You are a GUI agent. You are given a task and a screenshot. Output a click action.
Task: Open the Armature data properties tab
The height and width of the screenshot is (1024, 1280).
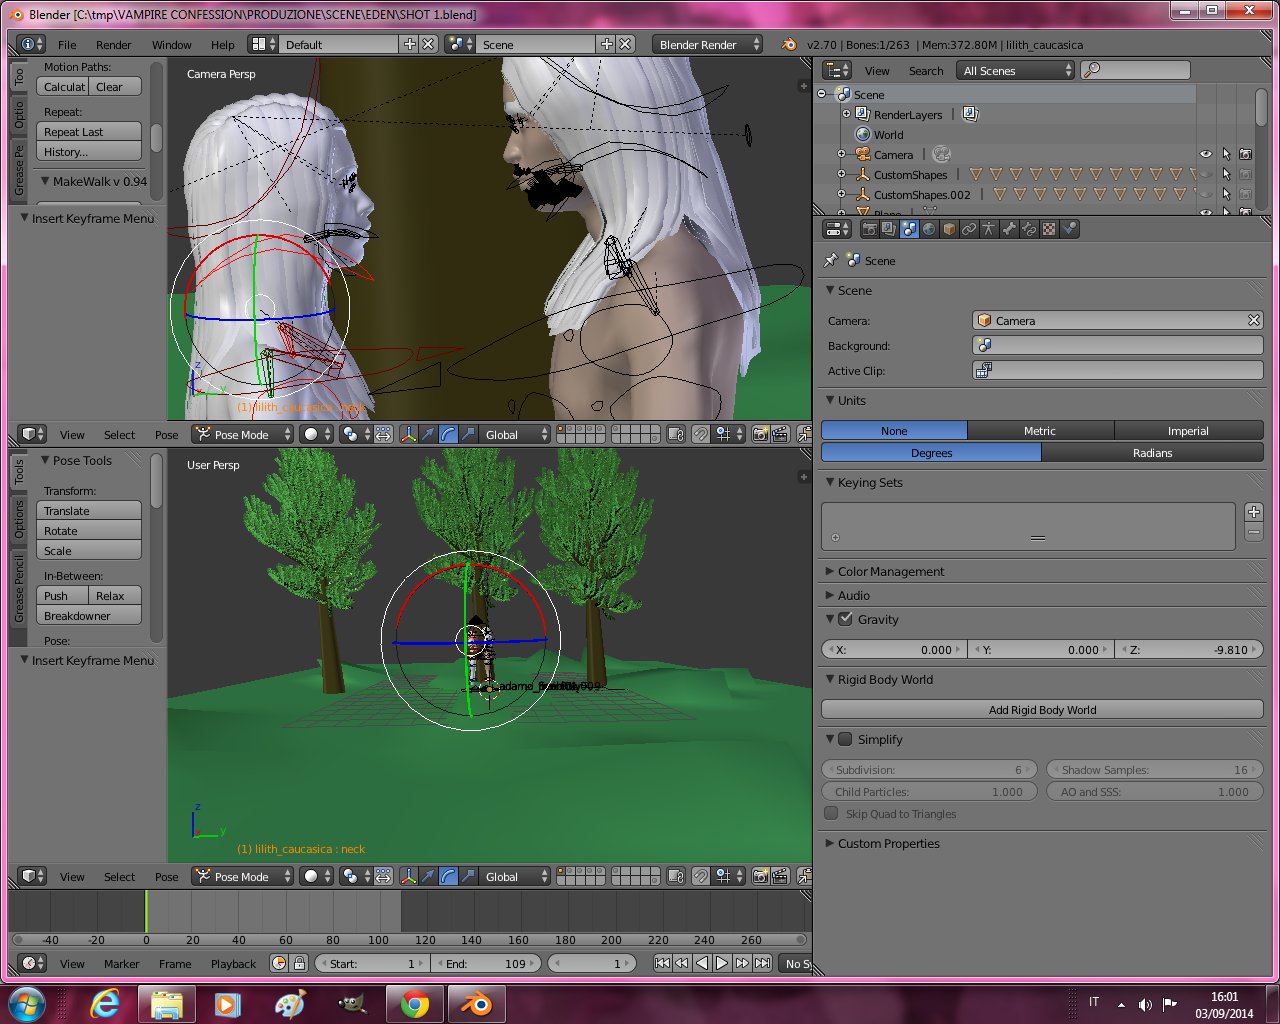[x=989, y=229]
